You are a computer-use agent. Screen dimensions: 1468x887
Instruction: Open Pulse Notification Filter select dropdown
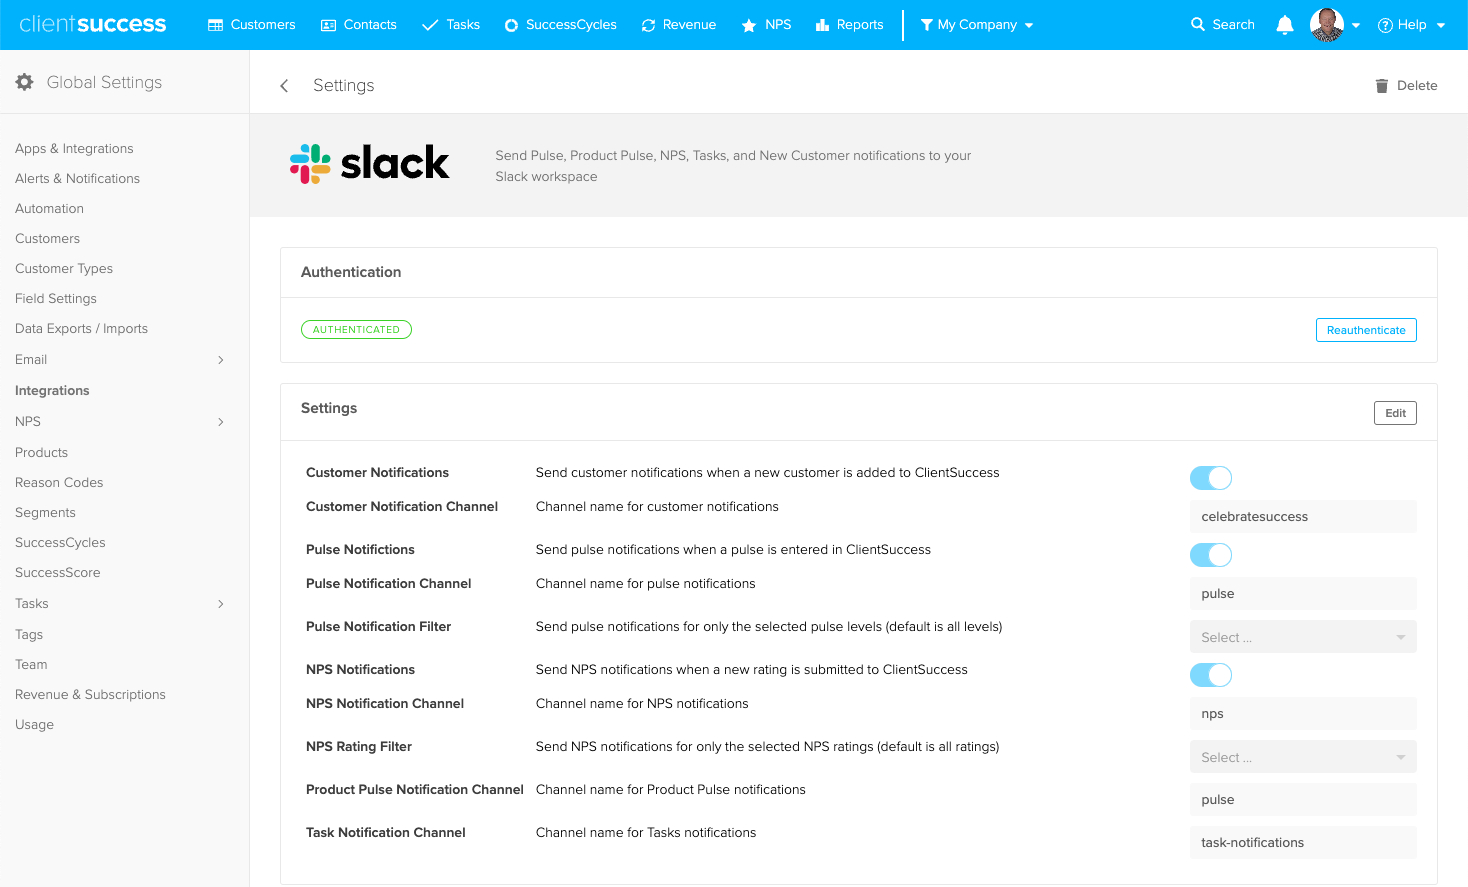[x=1303, y=637]
